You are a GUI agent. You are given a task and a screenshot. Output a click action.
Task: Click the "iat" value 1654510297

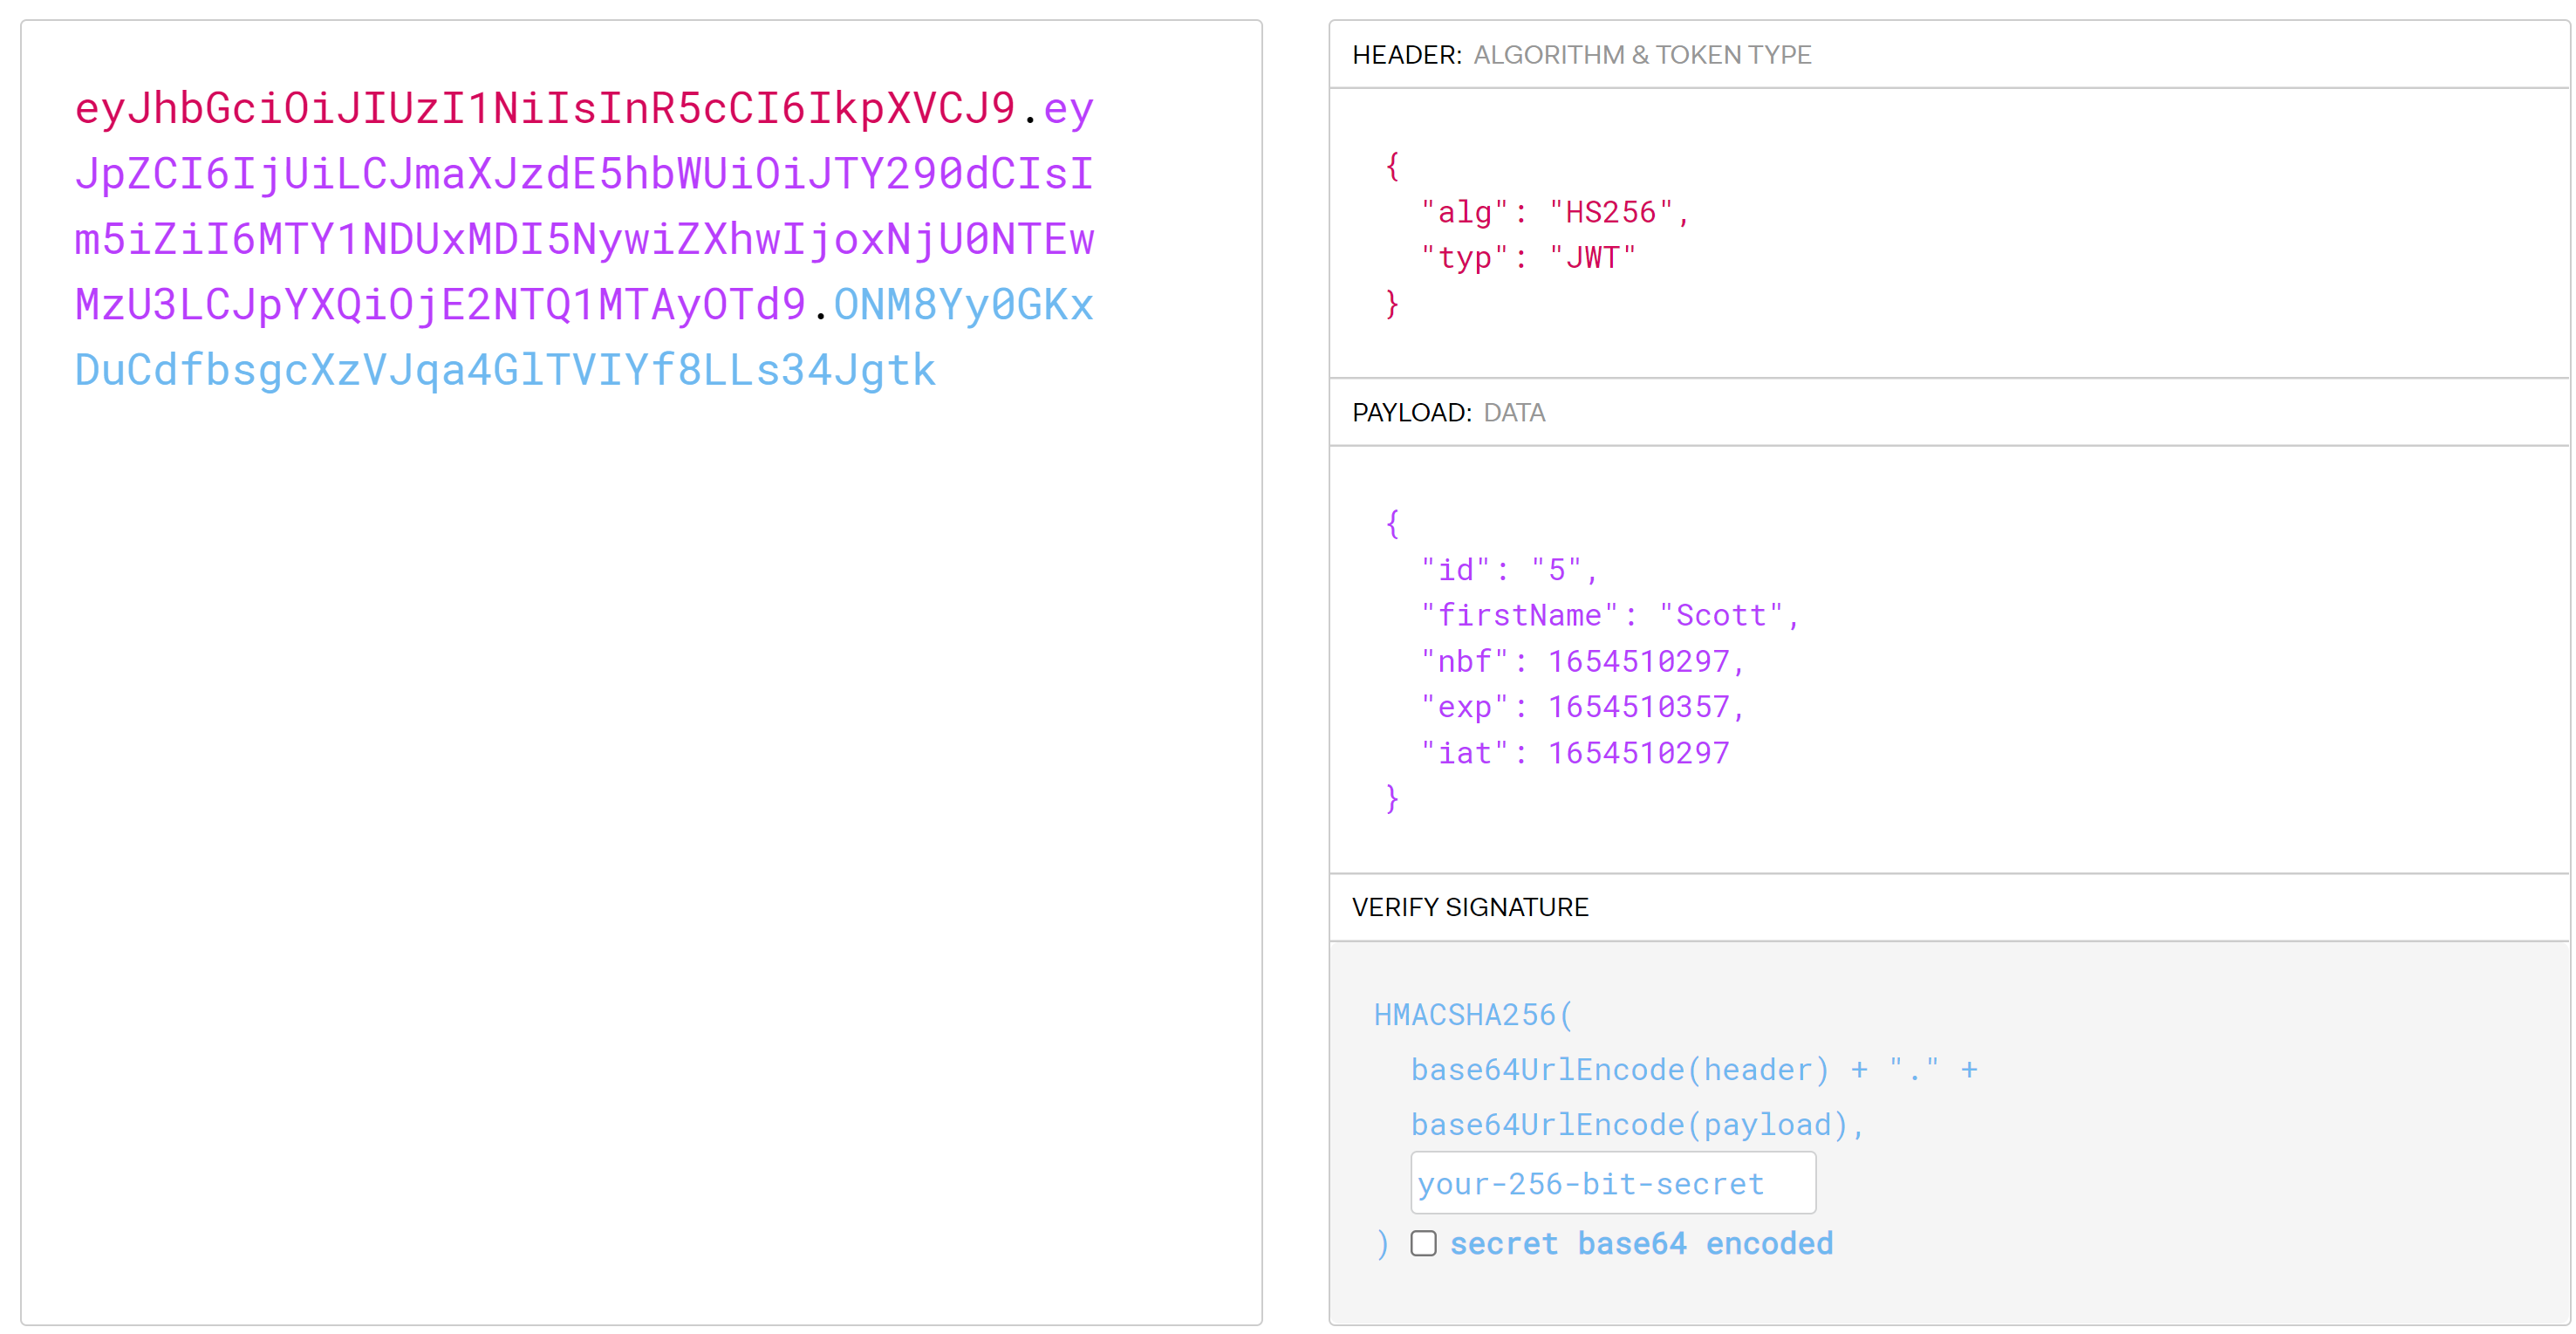click(x=1638, y=753)
